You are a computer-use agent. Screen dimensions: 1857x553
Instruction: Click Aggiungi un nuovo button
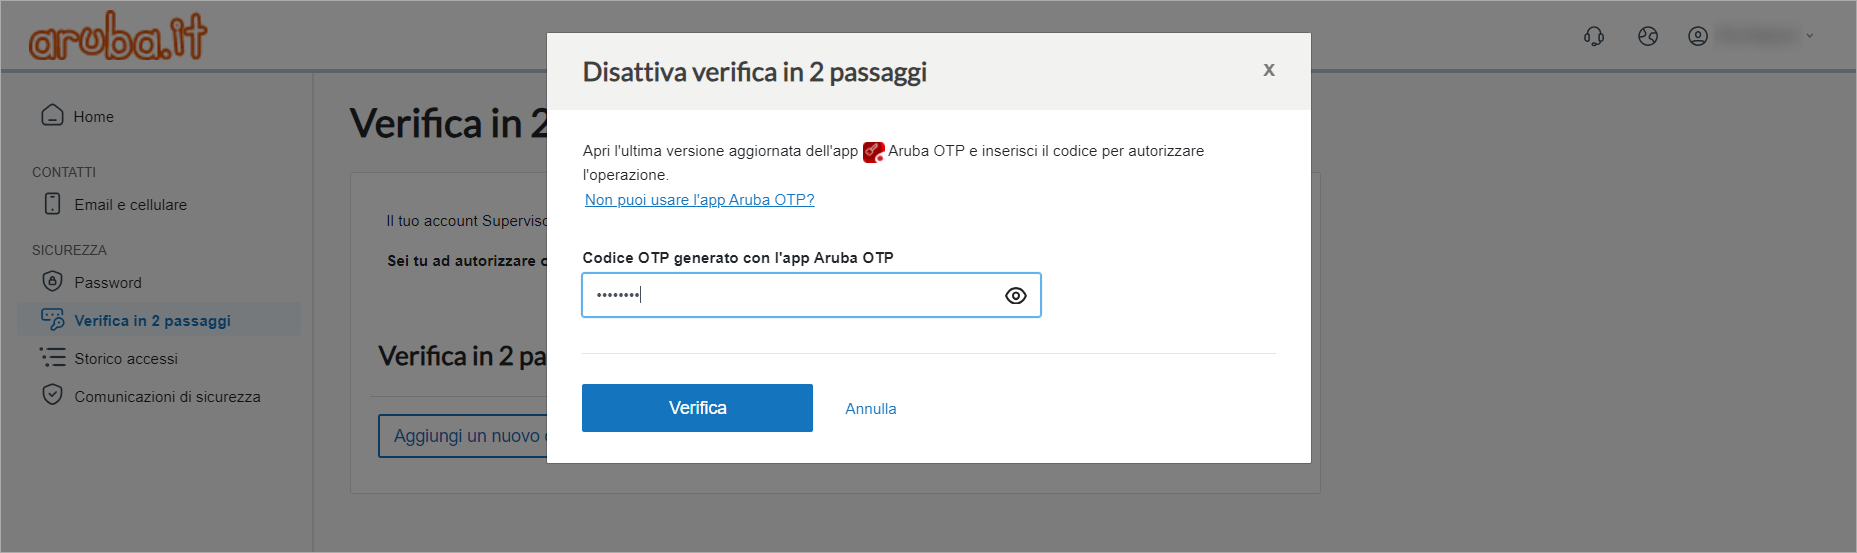point(463,436)
